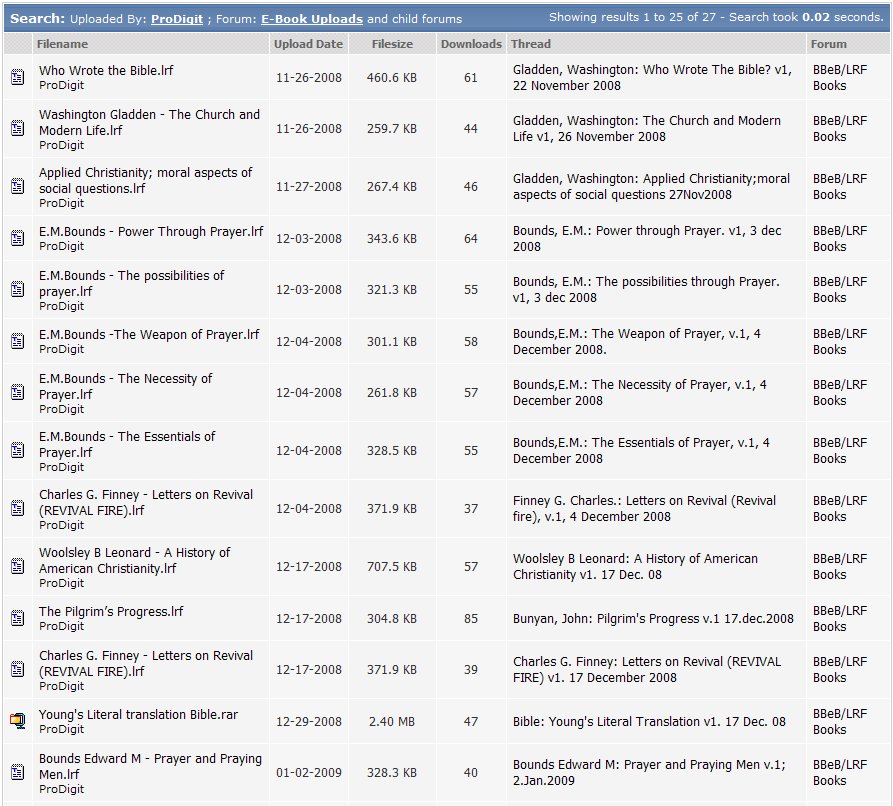Click the file icon for 12-04-2008 Letters on Revival
The width and height of the screenshot is (893, 806).
click(18, 508)
